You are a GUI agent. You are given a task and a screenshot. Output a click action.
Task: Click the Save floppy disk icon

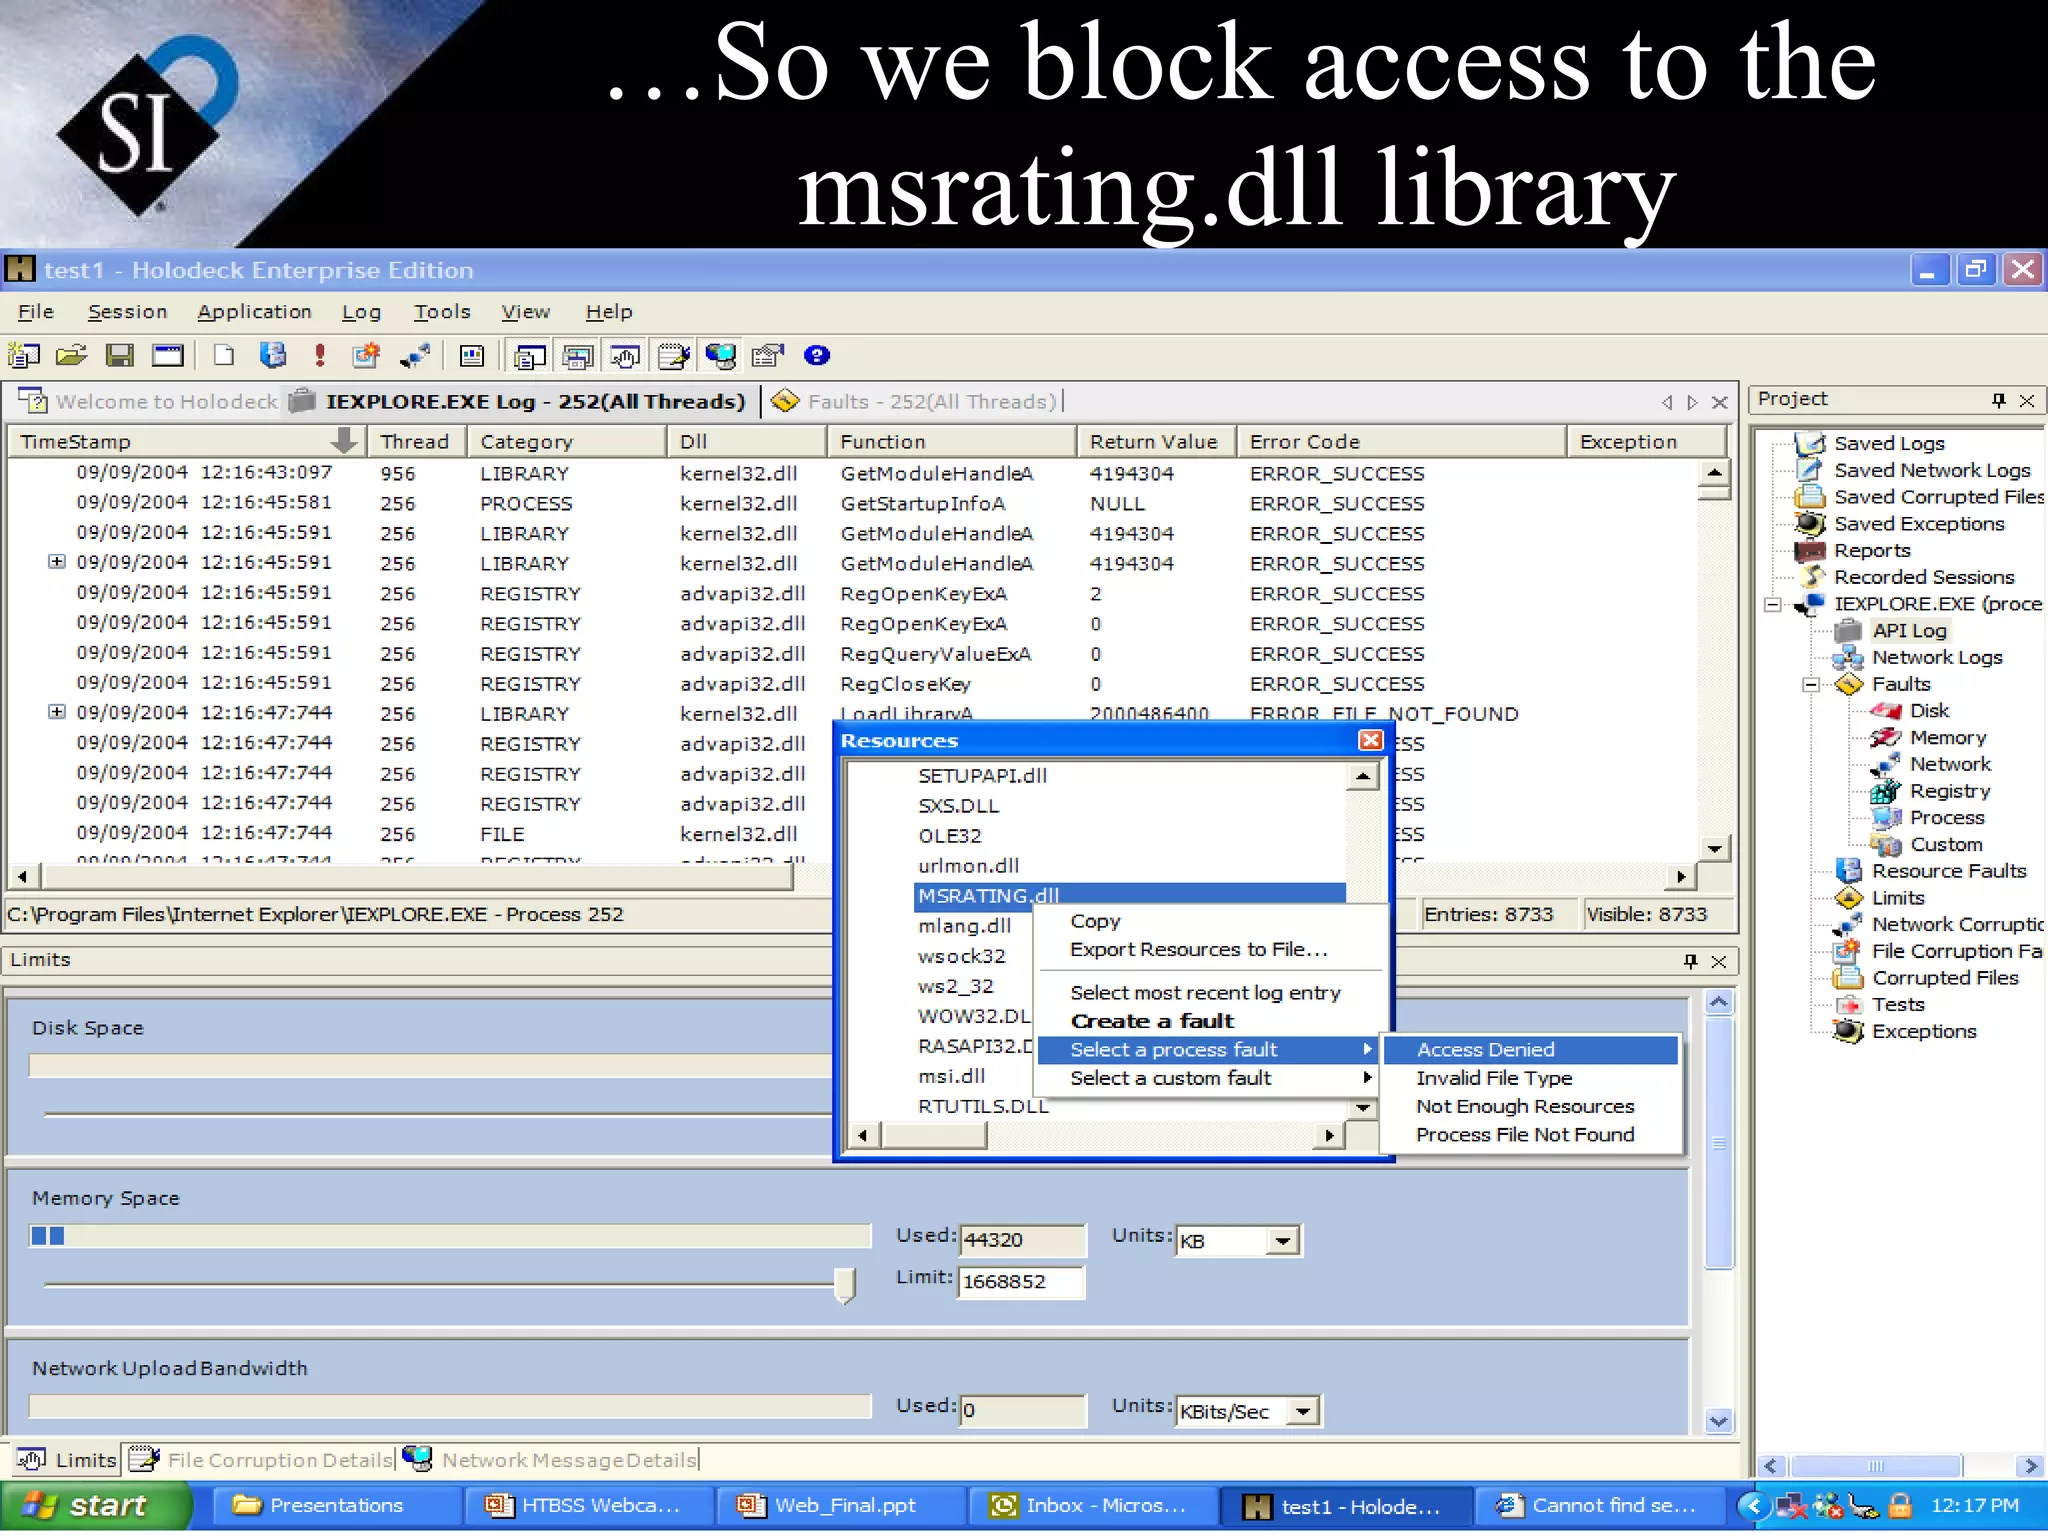point(120,355)
